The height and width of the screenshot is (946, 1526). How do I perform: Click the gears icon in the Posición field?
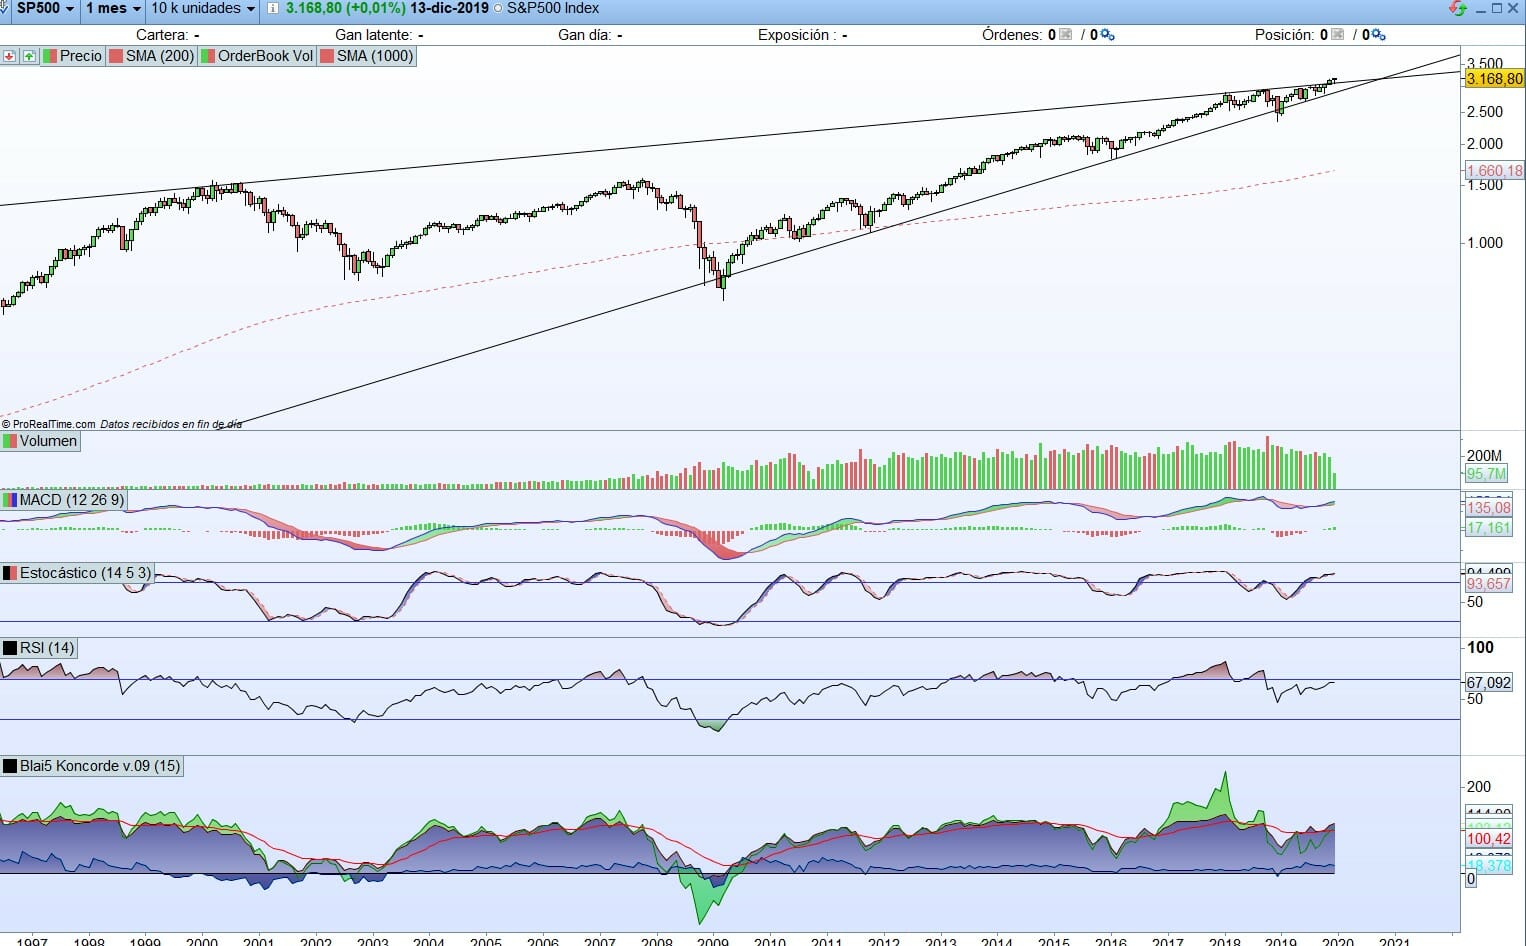click(x=1379, y=35)
